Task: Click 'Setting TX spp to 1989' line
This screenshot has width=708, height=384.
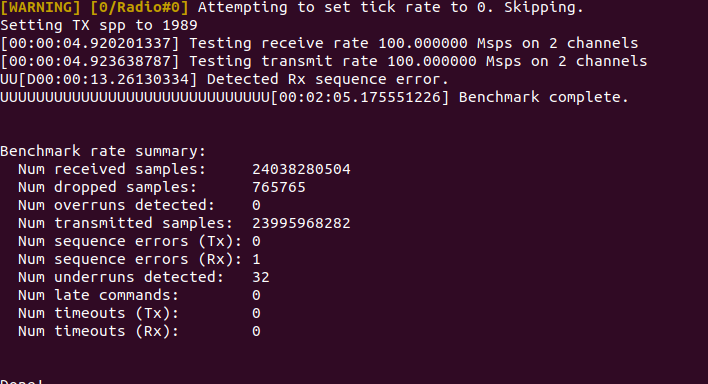Action: click(99, 25)
